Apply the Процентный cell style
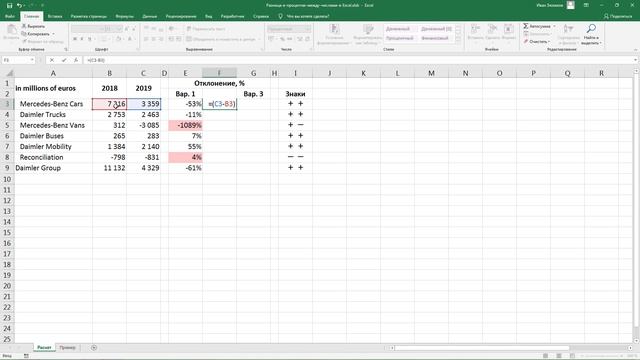The height and width of the screenshot is (360, 640). [x=400, y=38]
